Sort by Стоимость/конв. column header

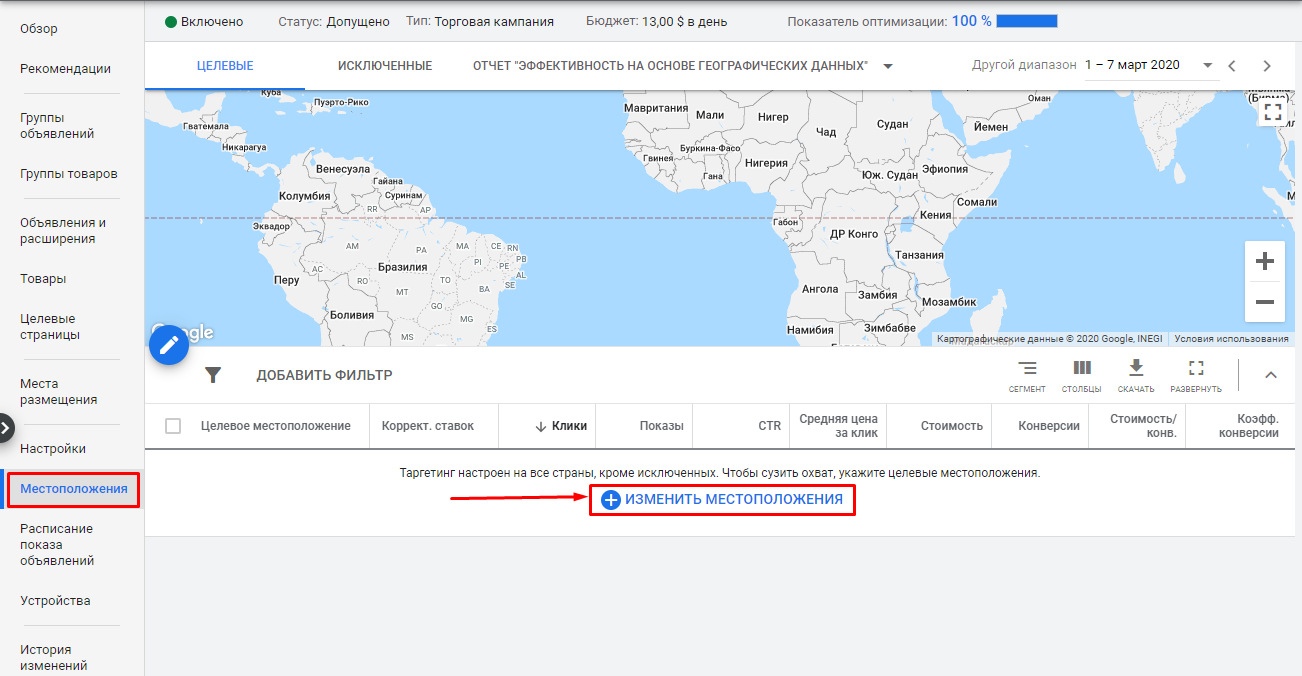1144,426
